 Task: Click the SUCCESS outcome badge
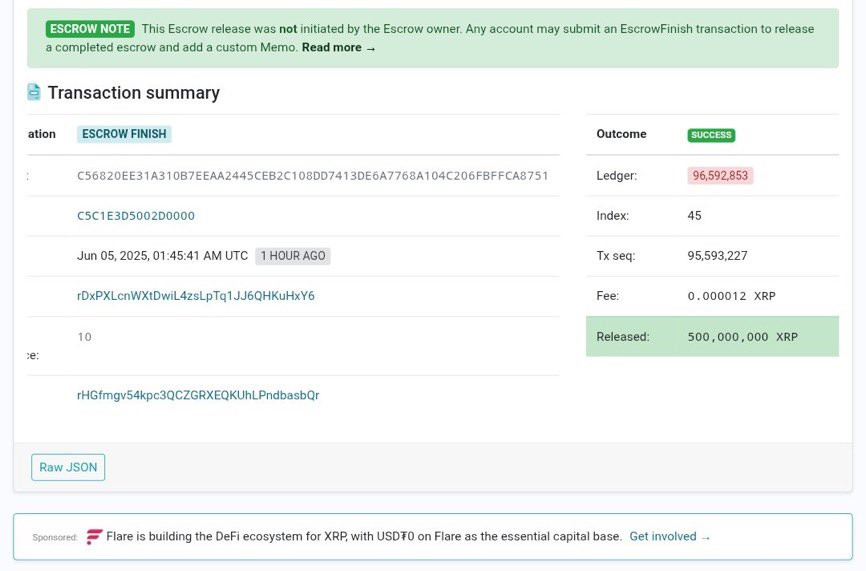[711, 135]
